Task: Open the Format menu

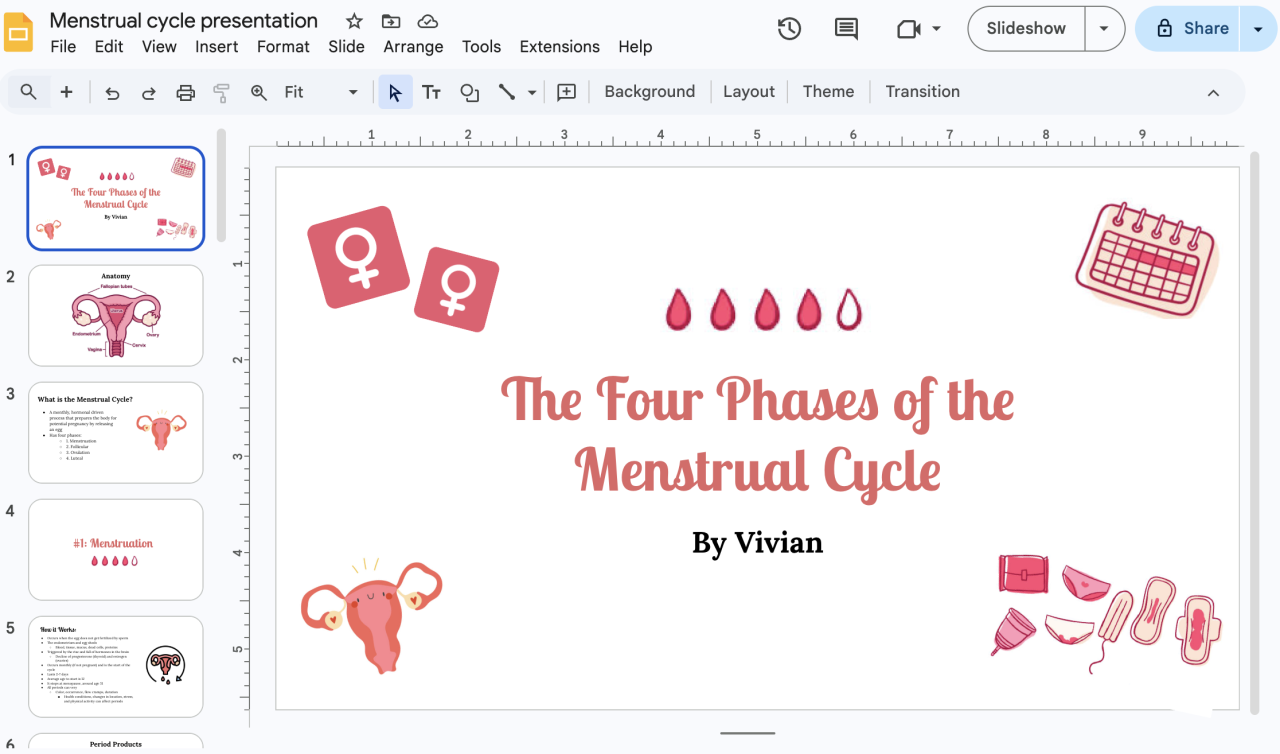Action: (283, 46)
